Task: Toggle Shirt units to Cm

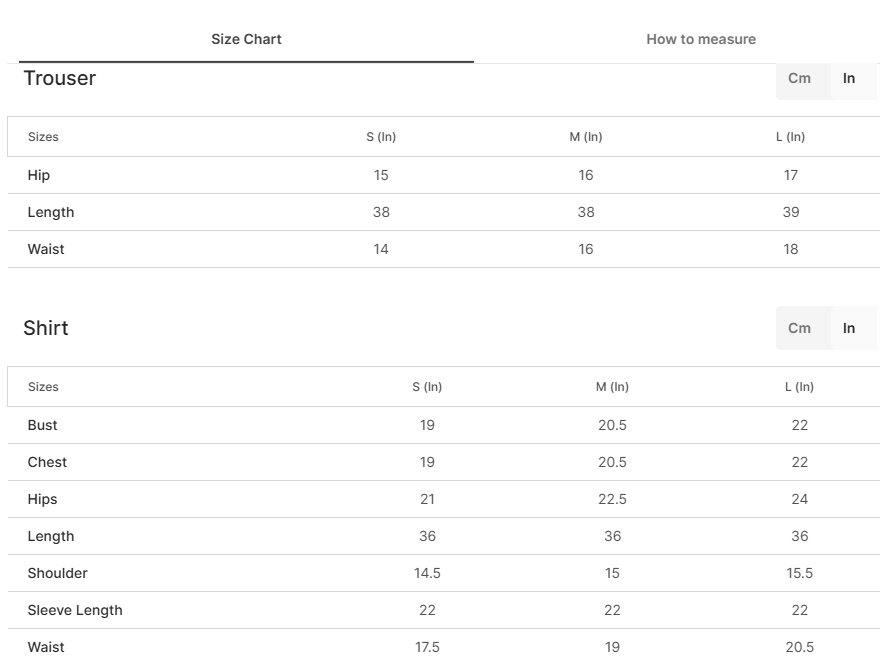Action: click(799, 328)
